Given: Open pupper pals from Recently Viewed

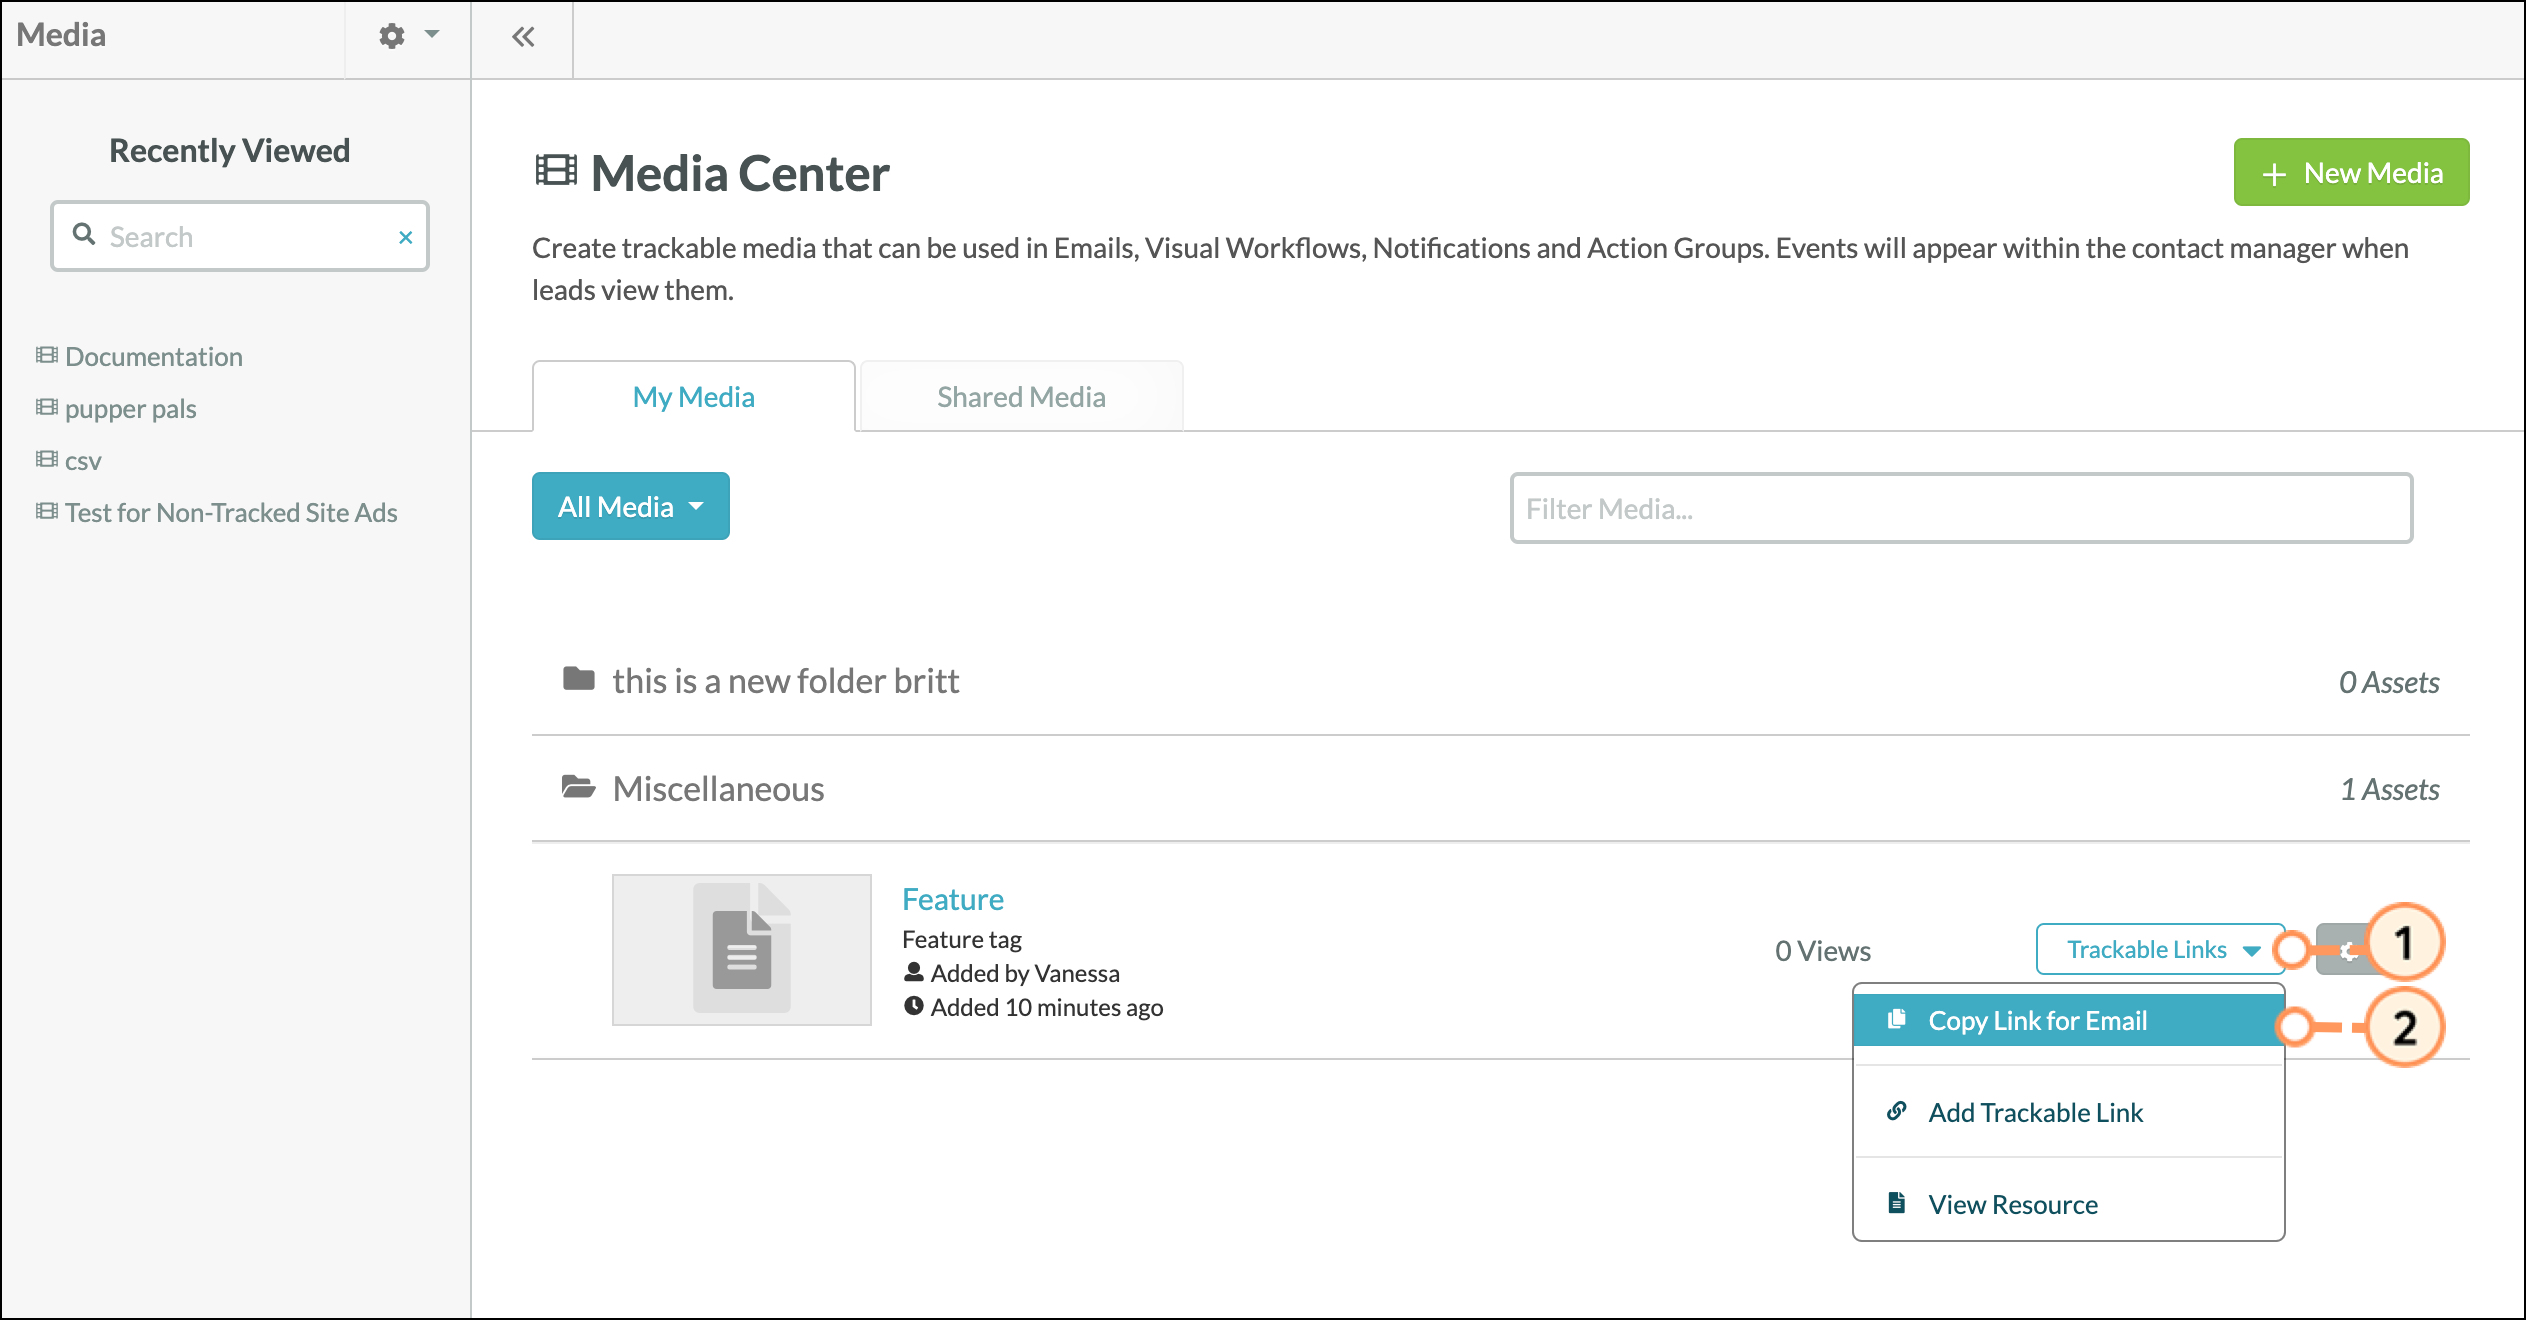Looking at the screenshot, I should click(130, 408).
